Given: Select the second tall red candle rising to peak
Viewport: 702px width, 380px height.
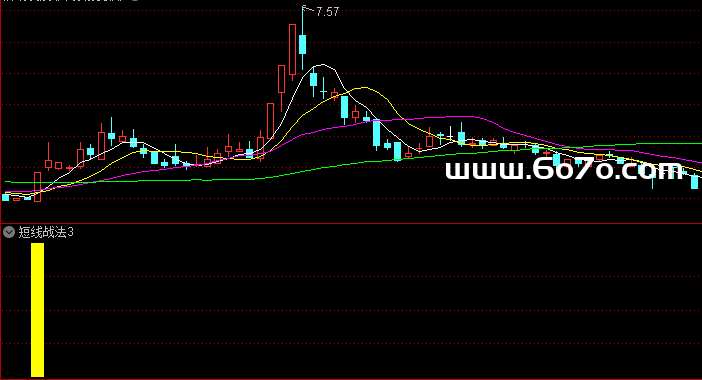Looking at the screenshot, I should (x=282, y=79).
